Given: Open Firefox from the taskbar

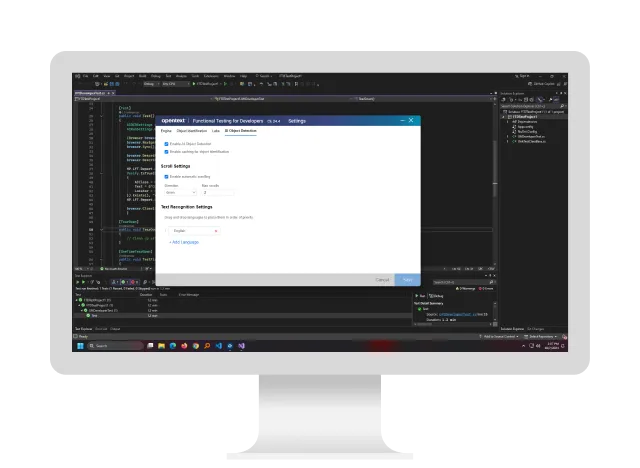Looking at the screenshot, I should (184, 346).
